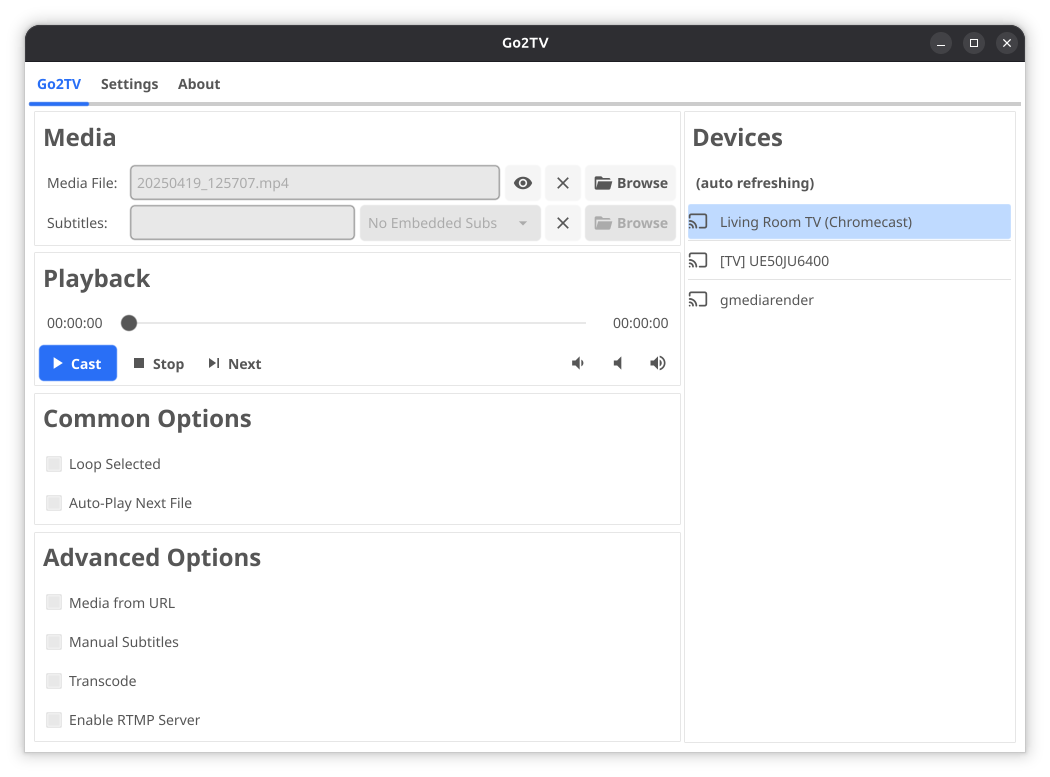The width and height of the screenshot is (1050, 777).
Task: Open the Settings tab
Action: 129,84
